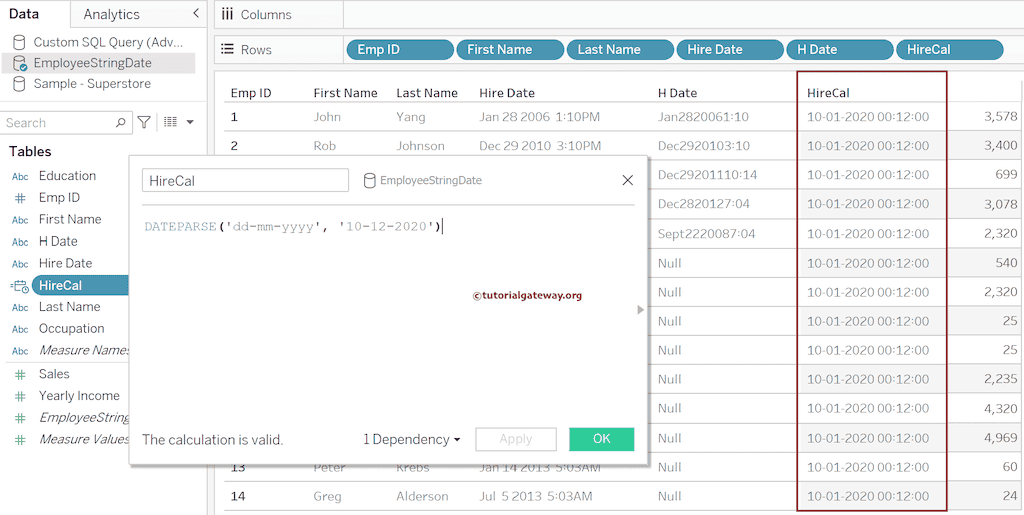Screen dimensions: 1024x515
Task: Click the Columns shelf icon
Action: pyautogui.click(x=227, y=14)
